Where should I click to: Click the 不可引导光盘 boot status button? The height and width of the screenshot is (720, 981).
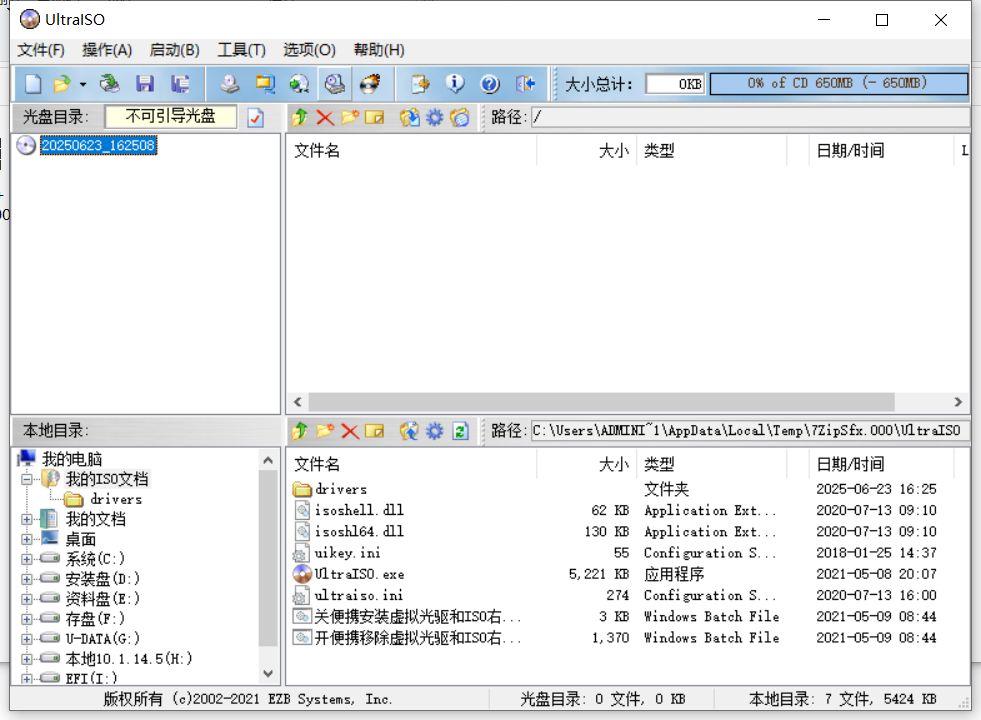point(171,116)
